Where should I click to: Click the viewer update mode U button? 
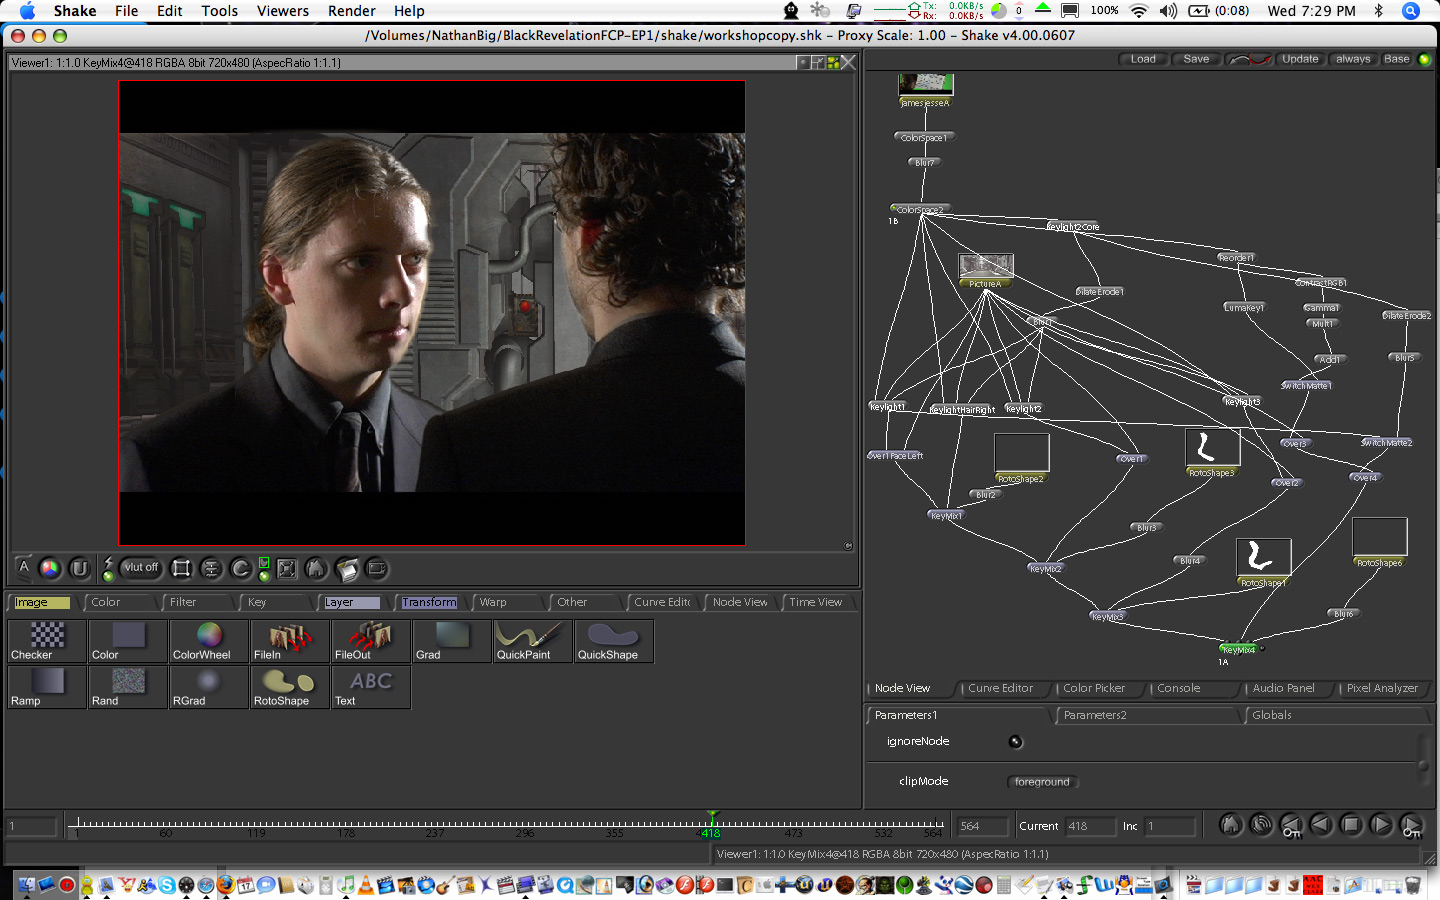coord(80,568)
